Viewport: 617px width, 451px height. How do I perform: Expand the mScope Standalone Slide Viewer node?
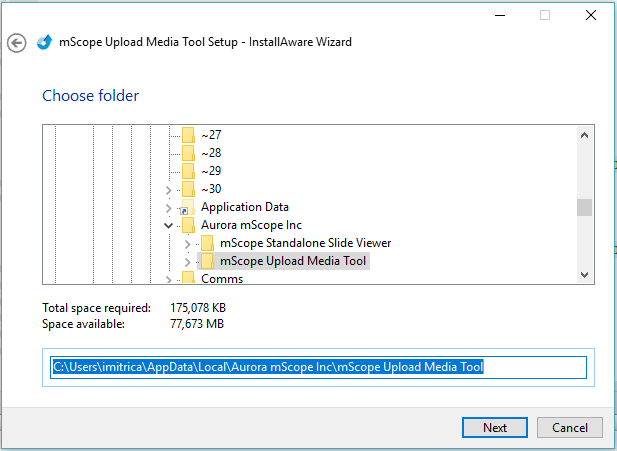[187, 244]
